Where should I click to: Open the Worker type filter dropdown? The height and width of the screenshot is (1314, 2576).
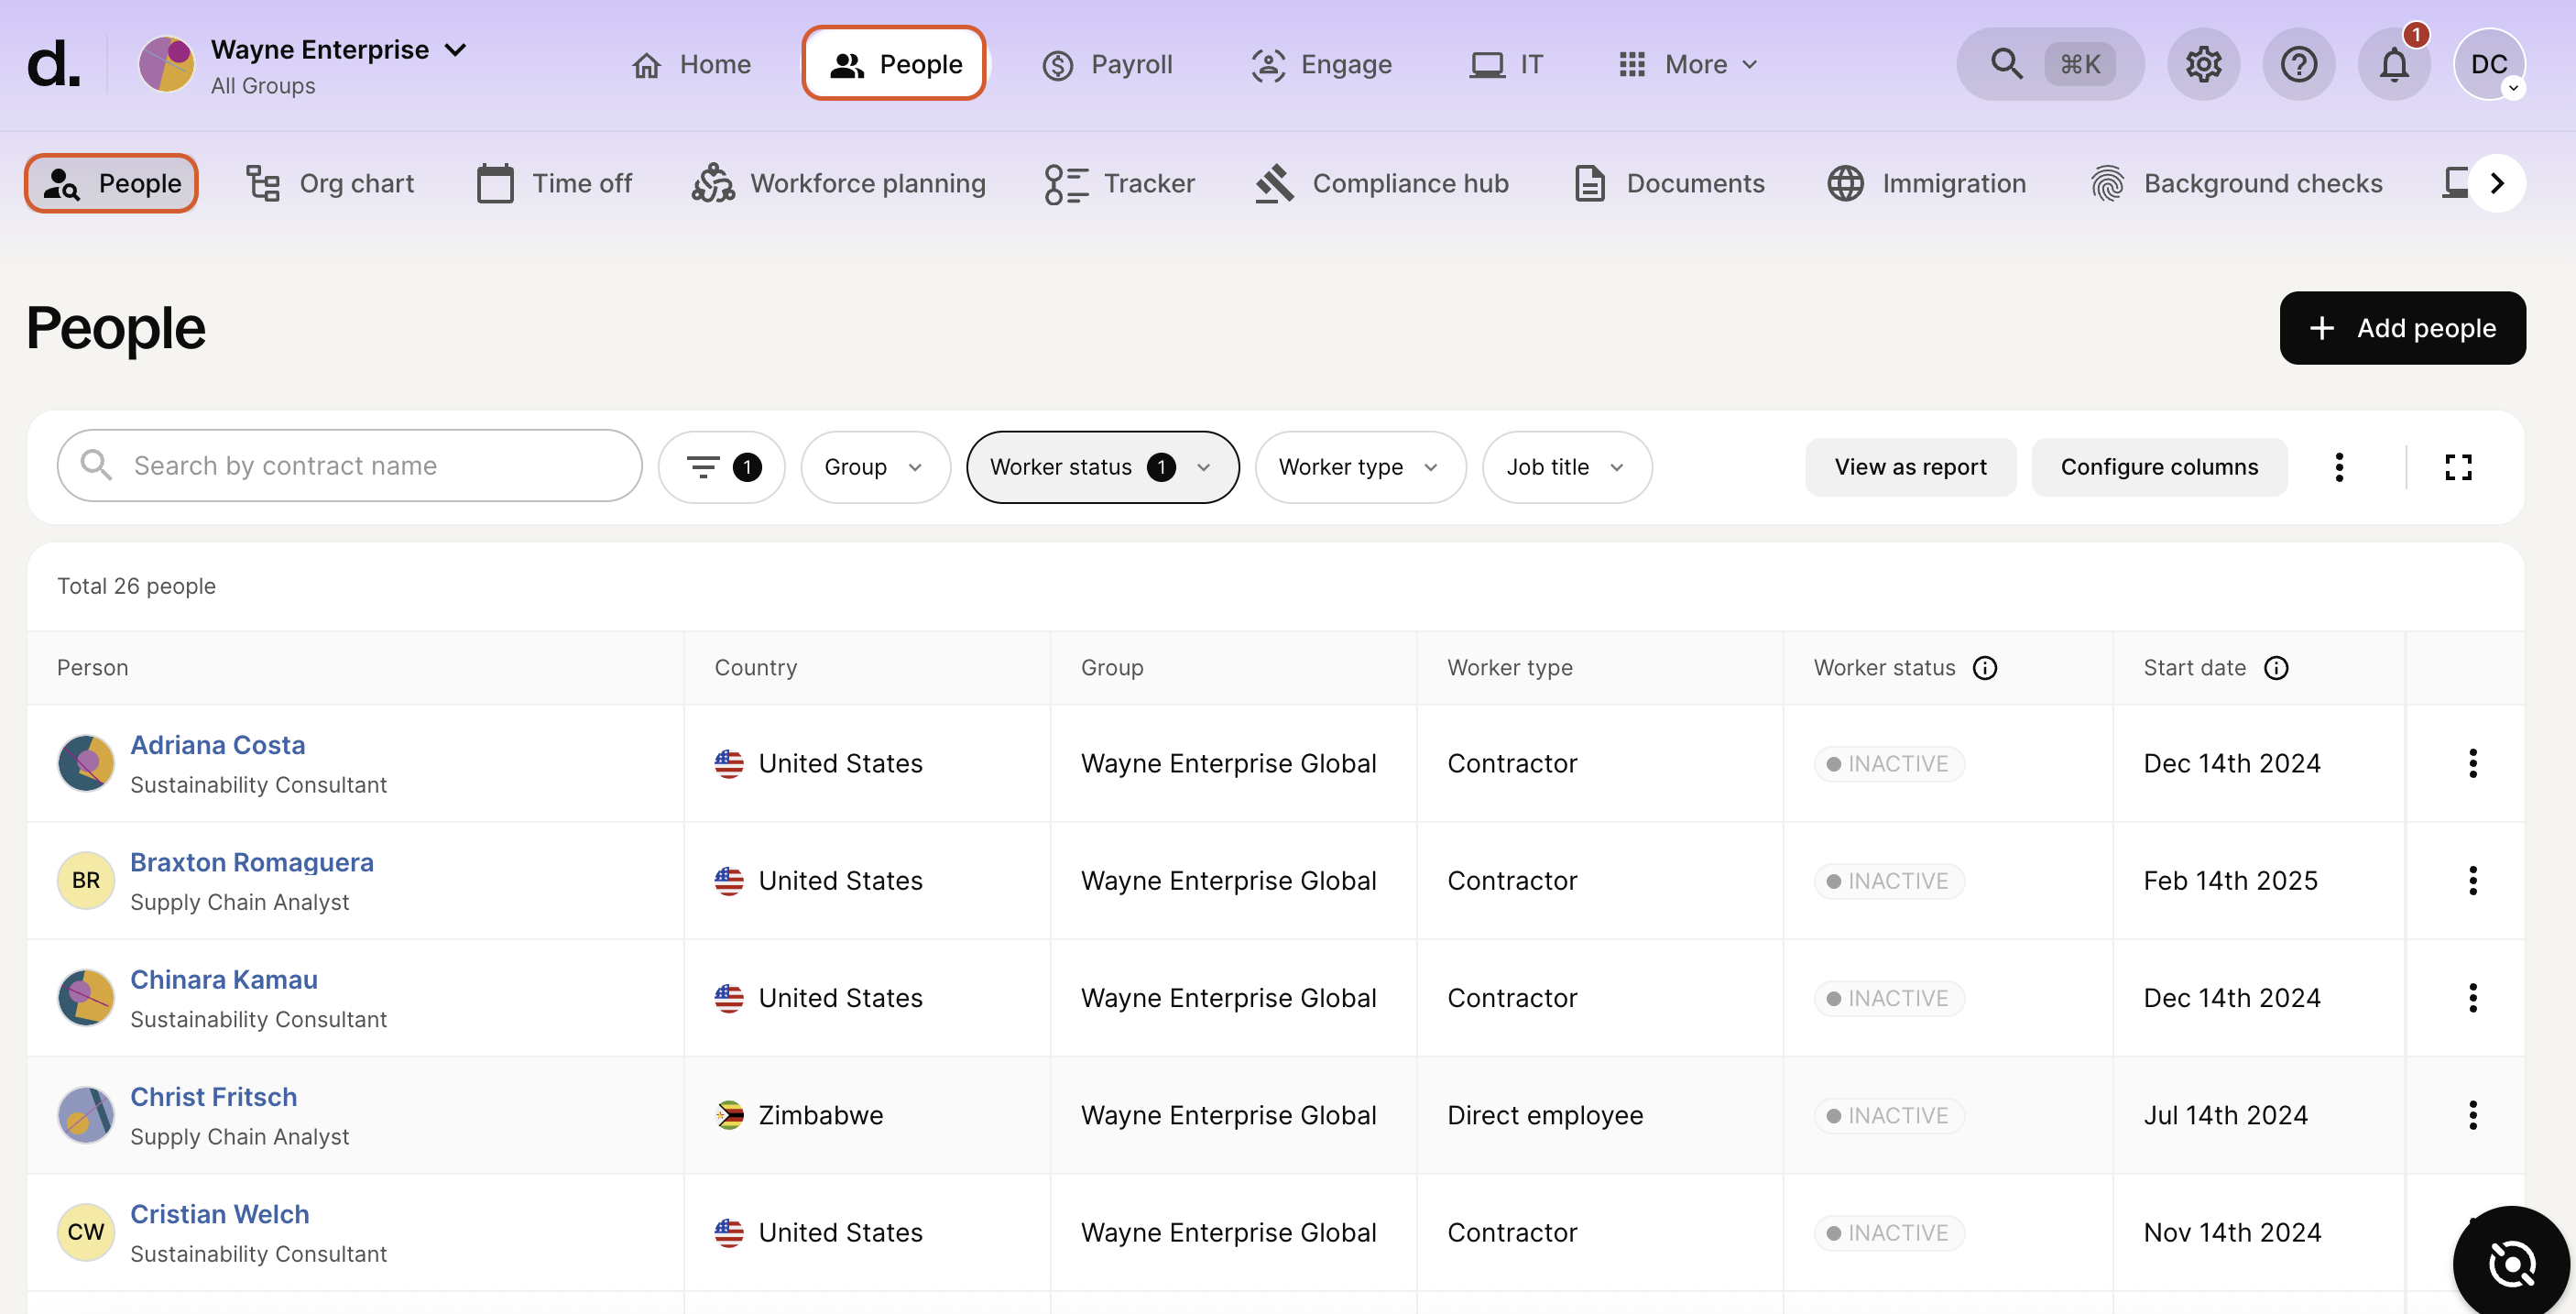(1360, 467)
